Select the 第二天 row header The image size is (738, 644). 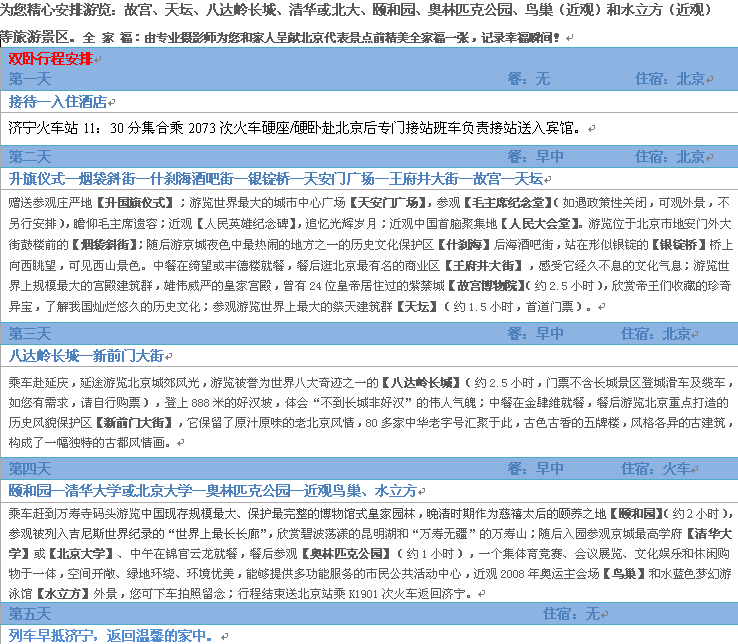point(30,156)
